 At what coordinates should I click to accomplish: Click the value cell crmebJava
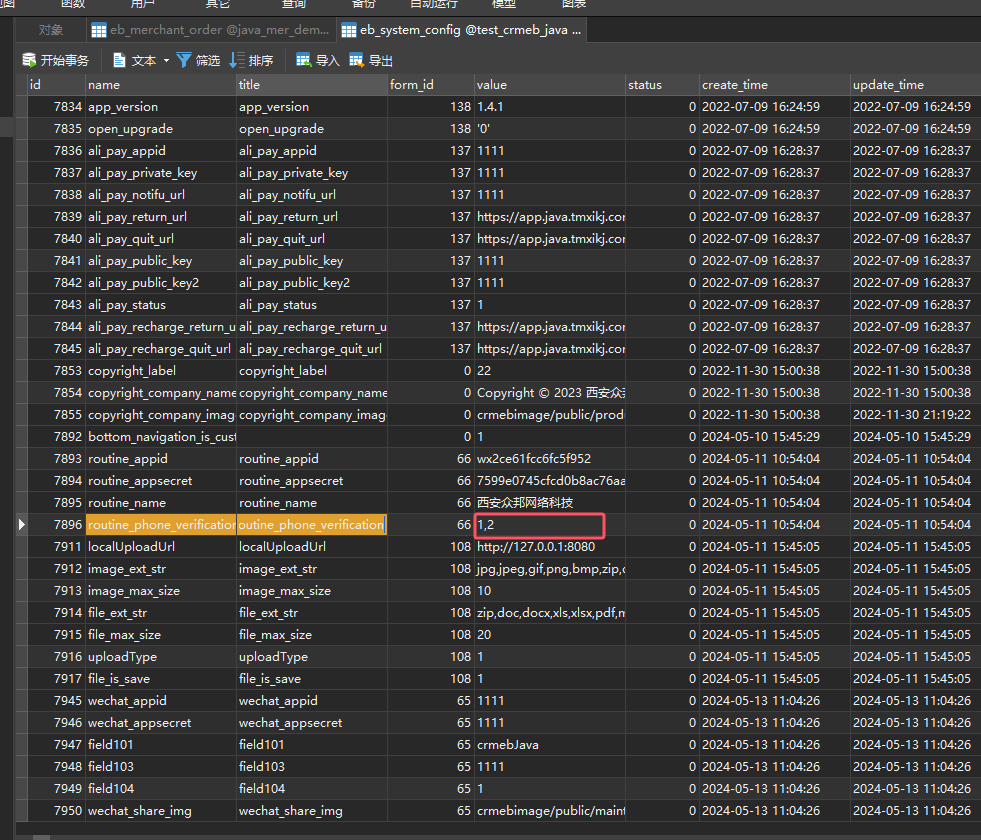[549, 745]
